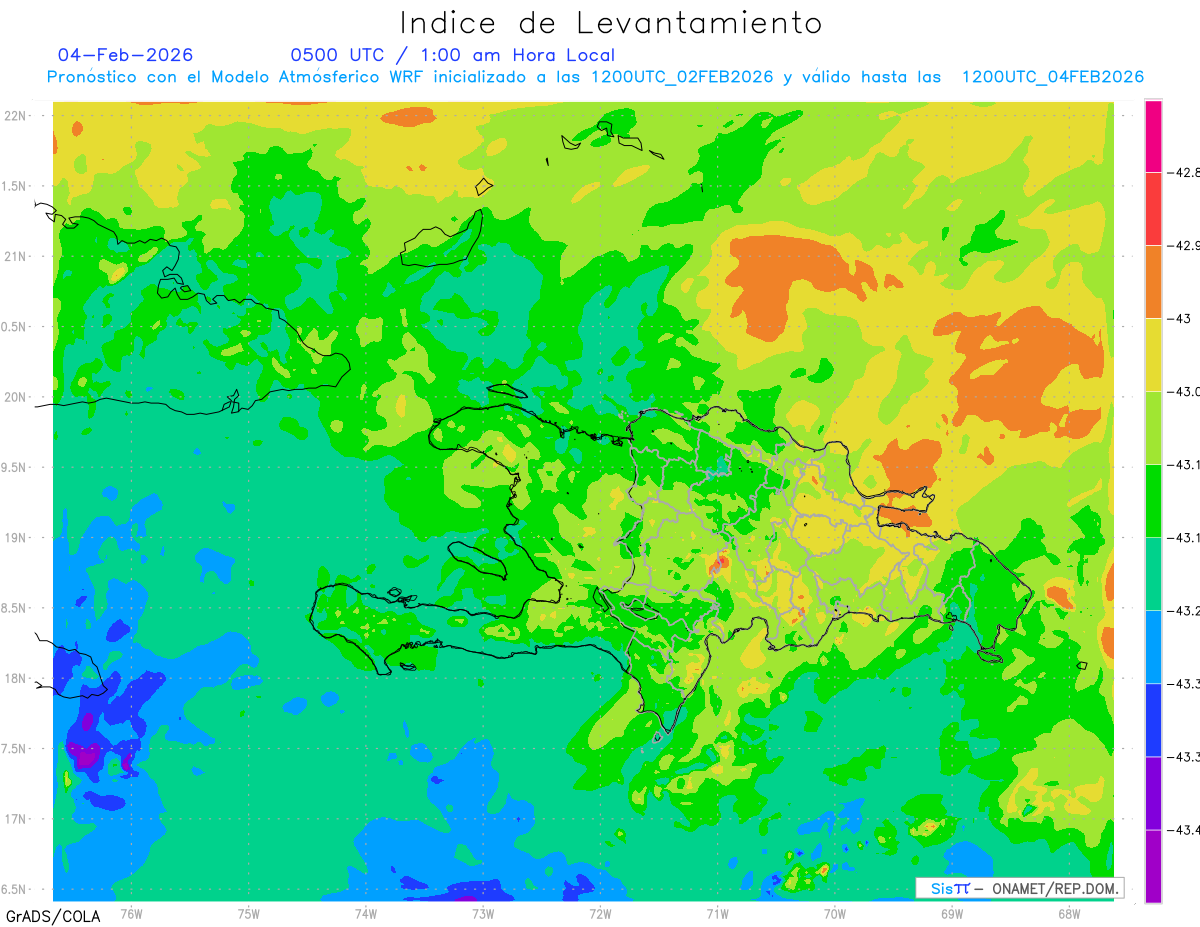Image resolution: width=1200 pixels, height=927 pixels.
Task: Click the '17N' latitude label
Action: tap(16, 819)
